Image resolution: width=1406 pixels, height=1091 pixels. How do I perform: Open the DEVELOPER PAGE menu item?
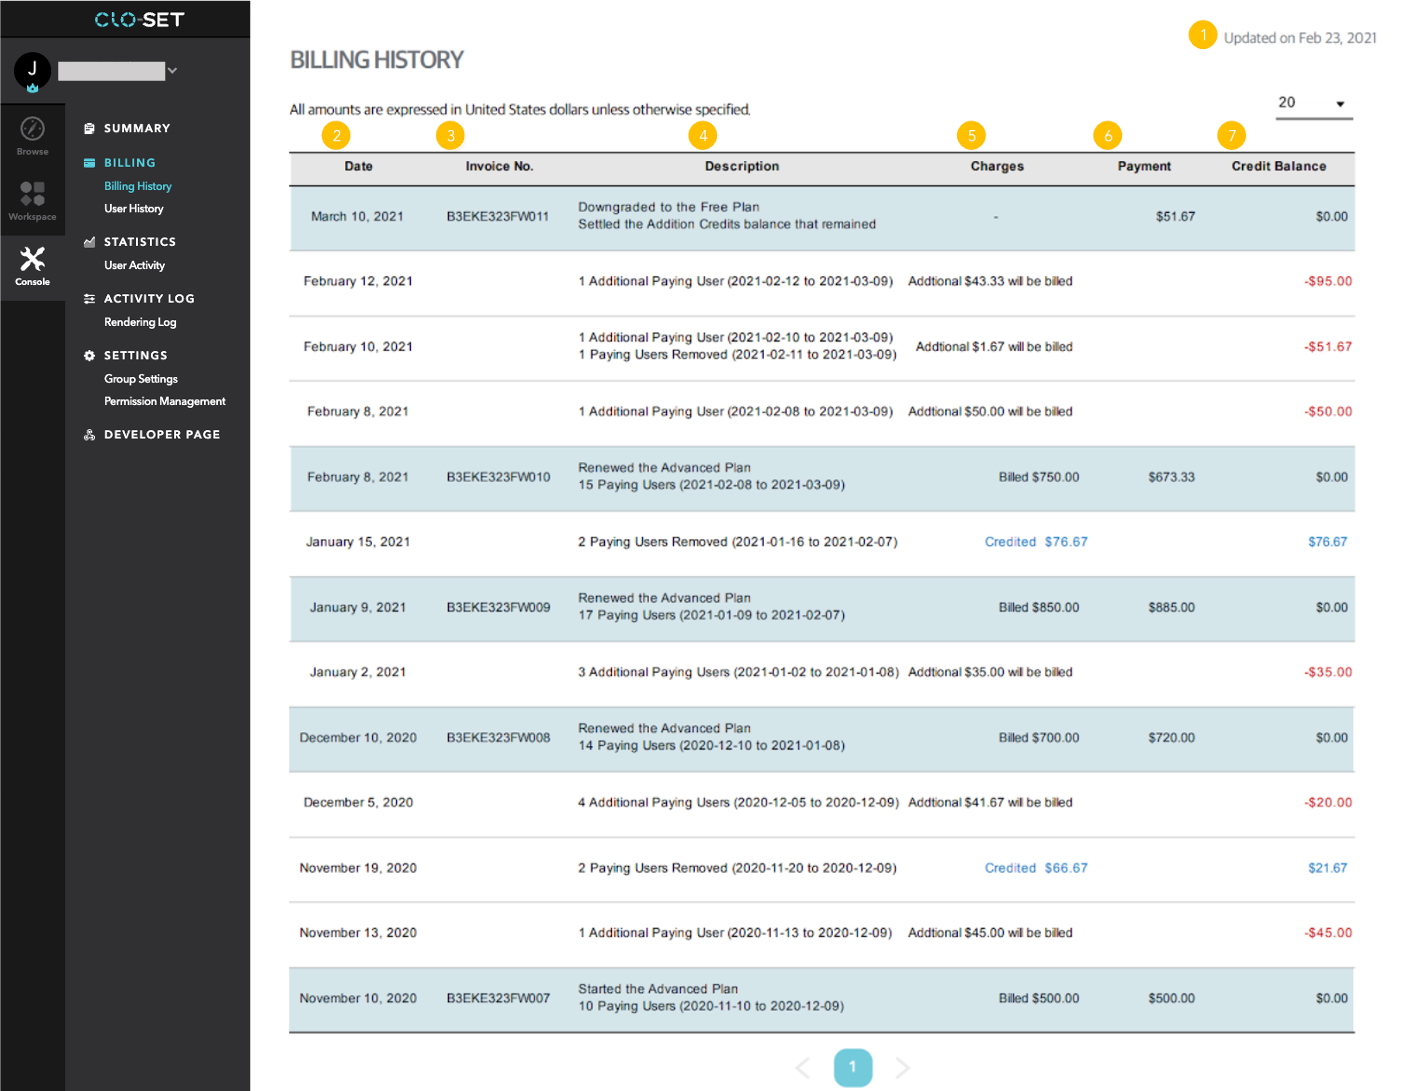[162, 435]
